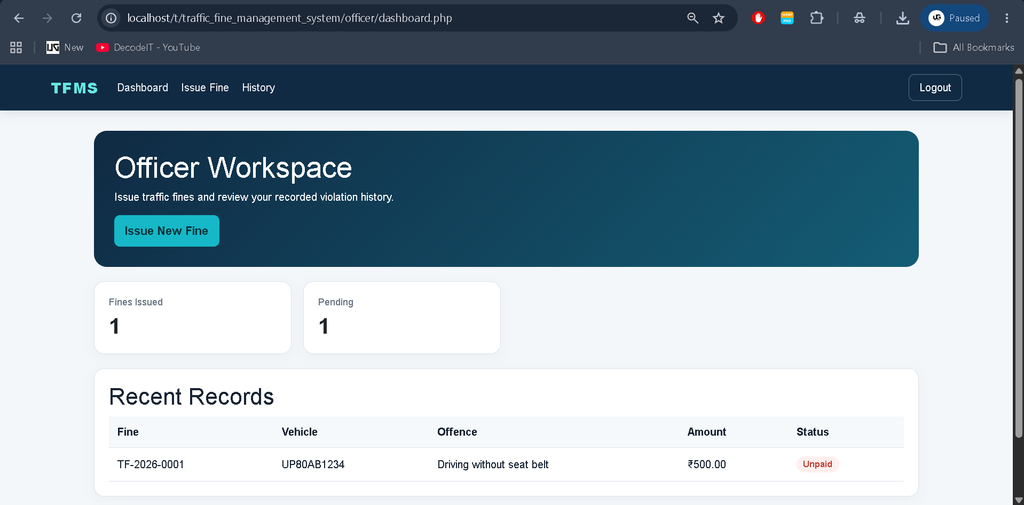Click the Fines Issued stat card

pyautogui.click(x=193, y=318)
